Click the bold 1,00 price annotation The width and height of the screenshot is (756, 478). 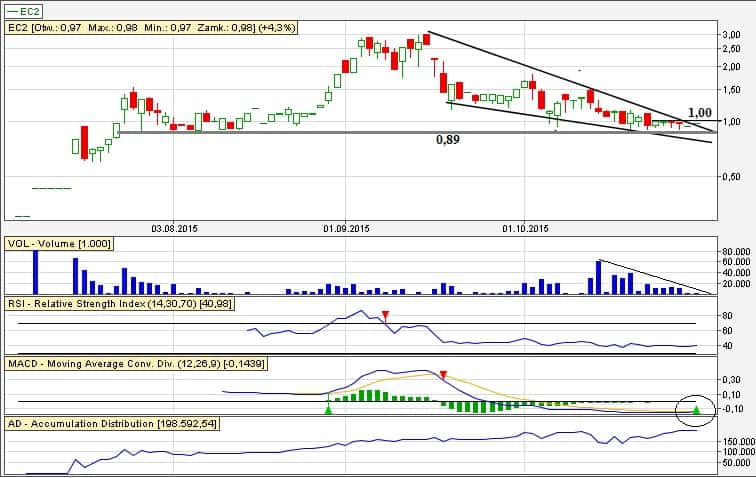pos(699,113)
